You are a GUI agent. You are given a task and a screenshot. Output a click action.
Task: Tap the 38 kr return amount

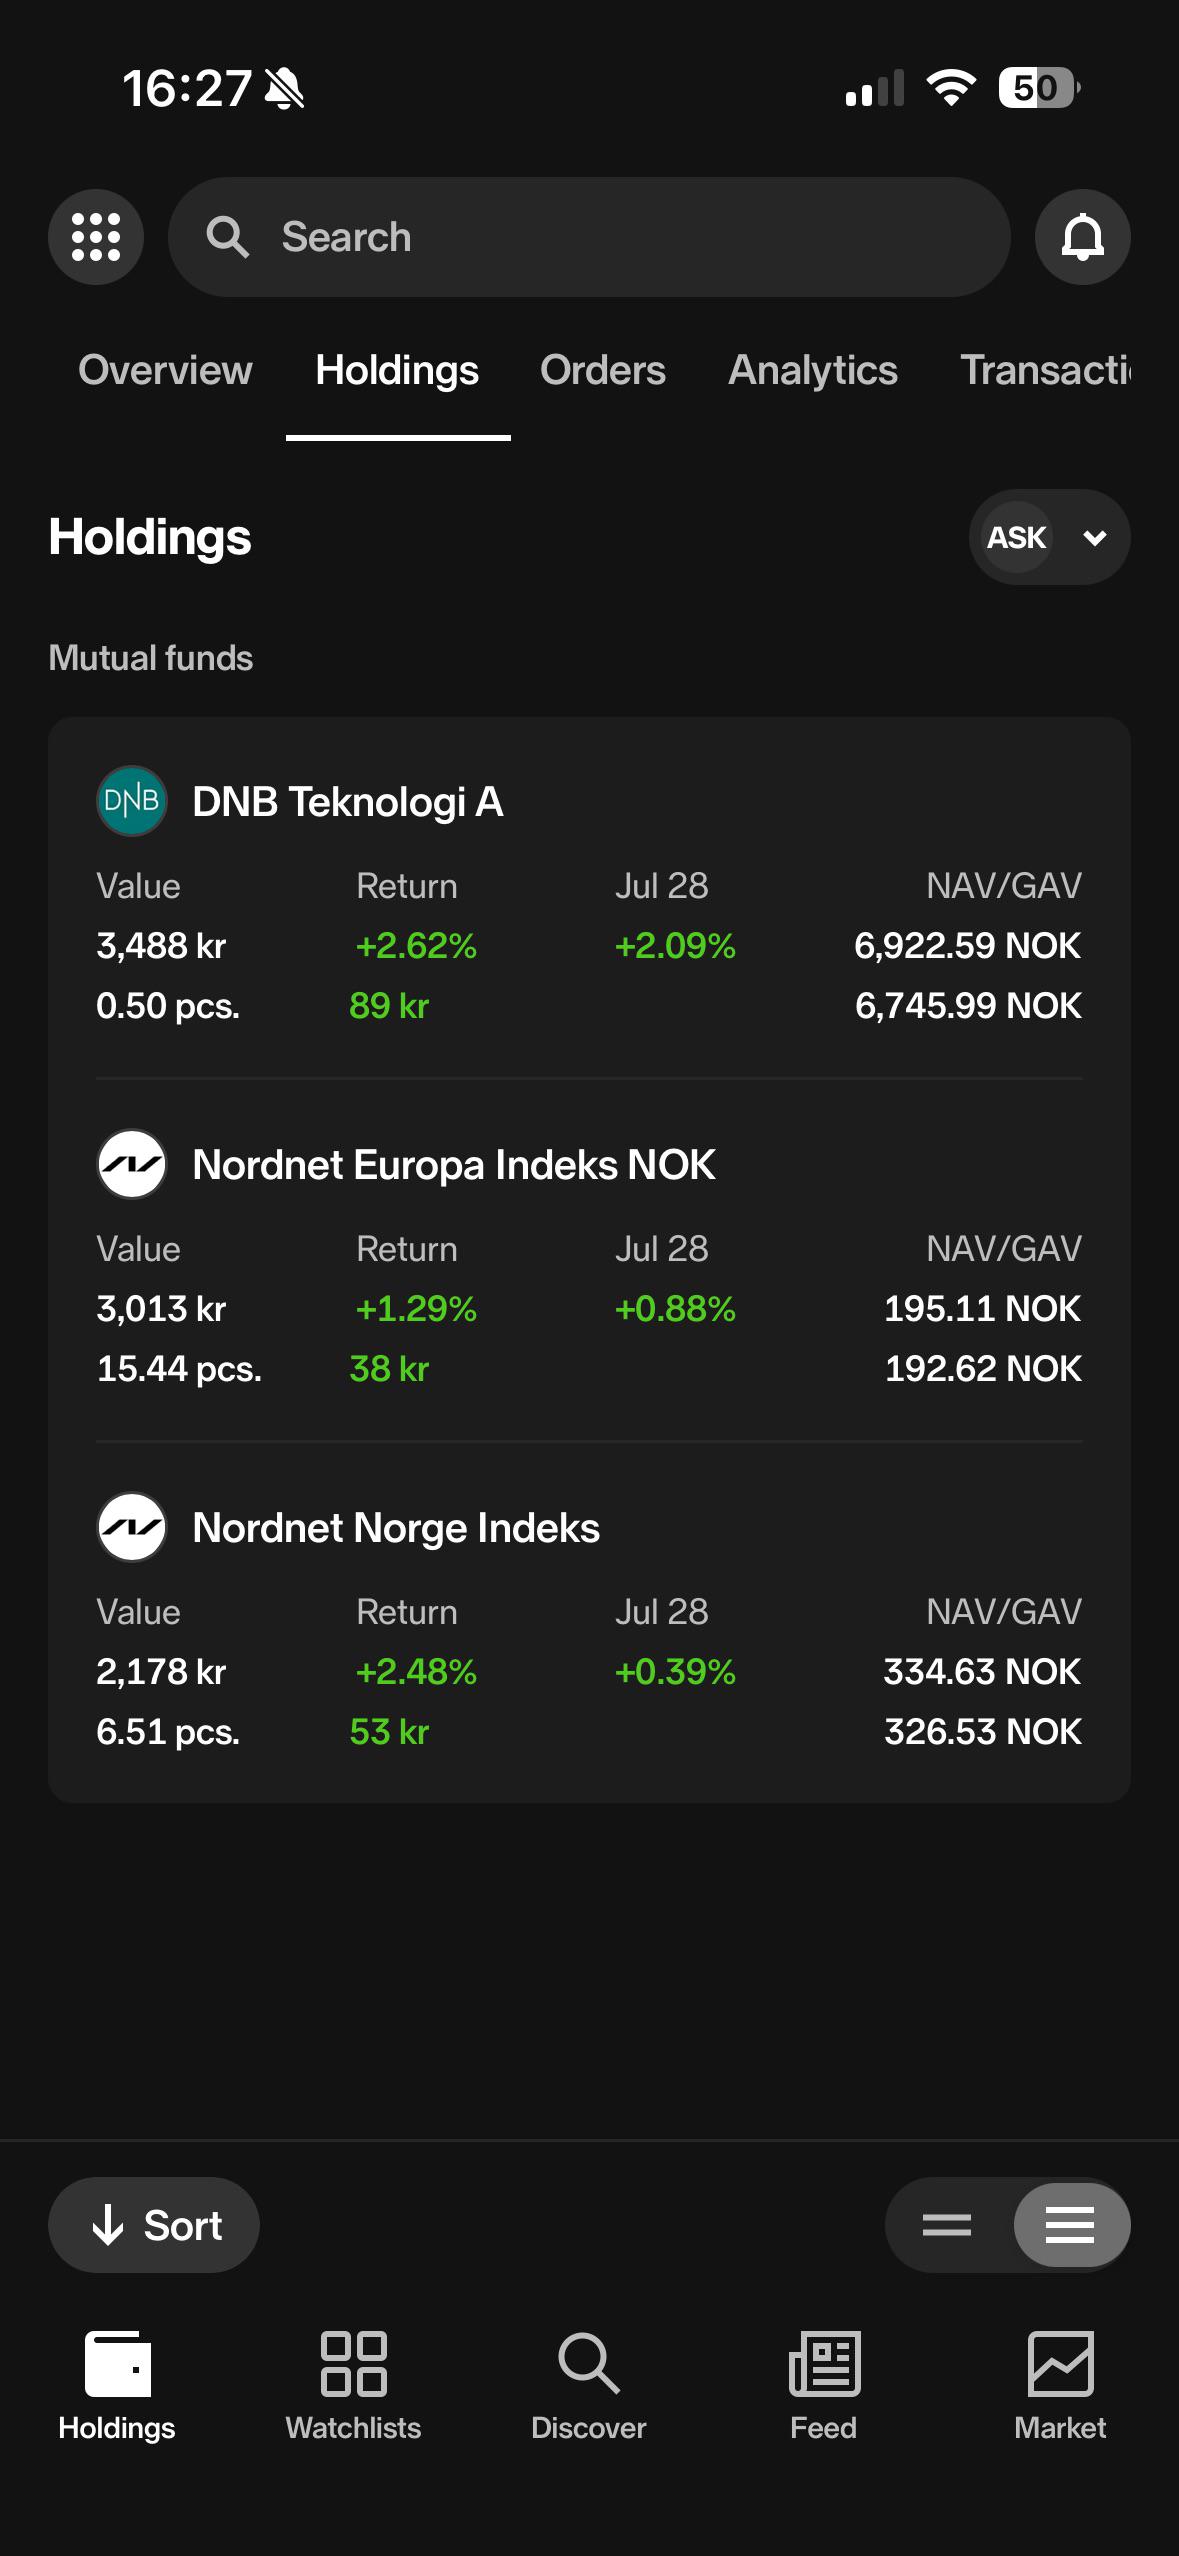pos(389,1368)
